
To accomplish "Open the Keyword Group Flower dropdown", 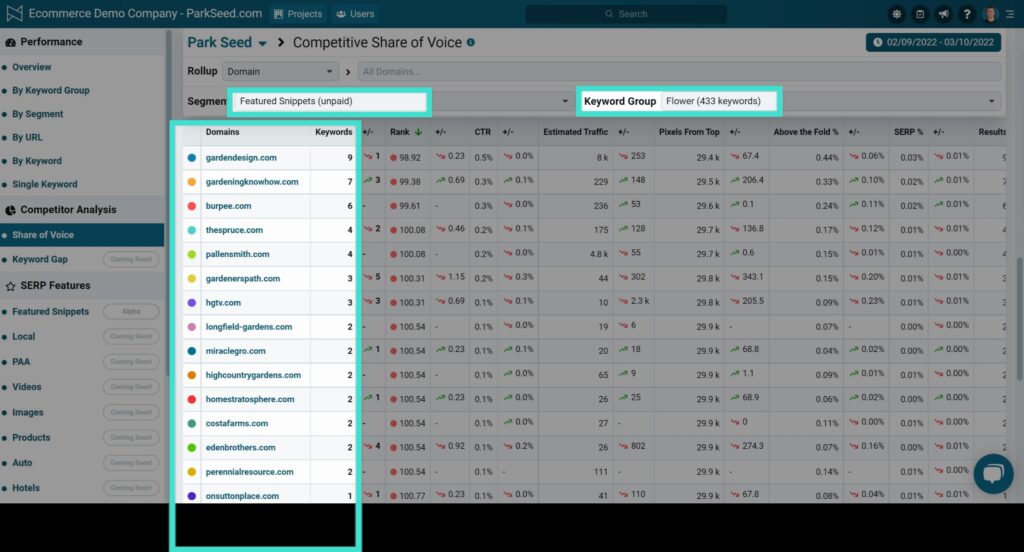I will pyautogui.click(x=831, y=101).
